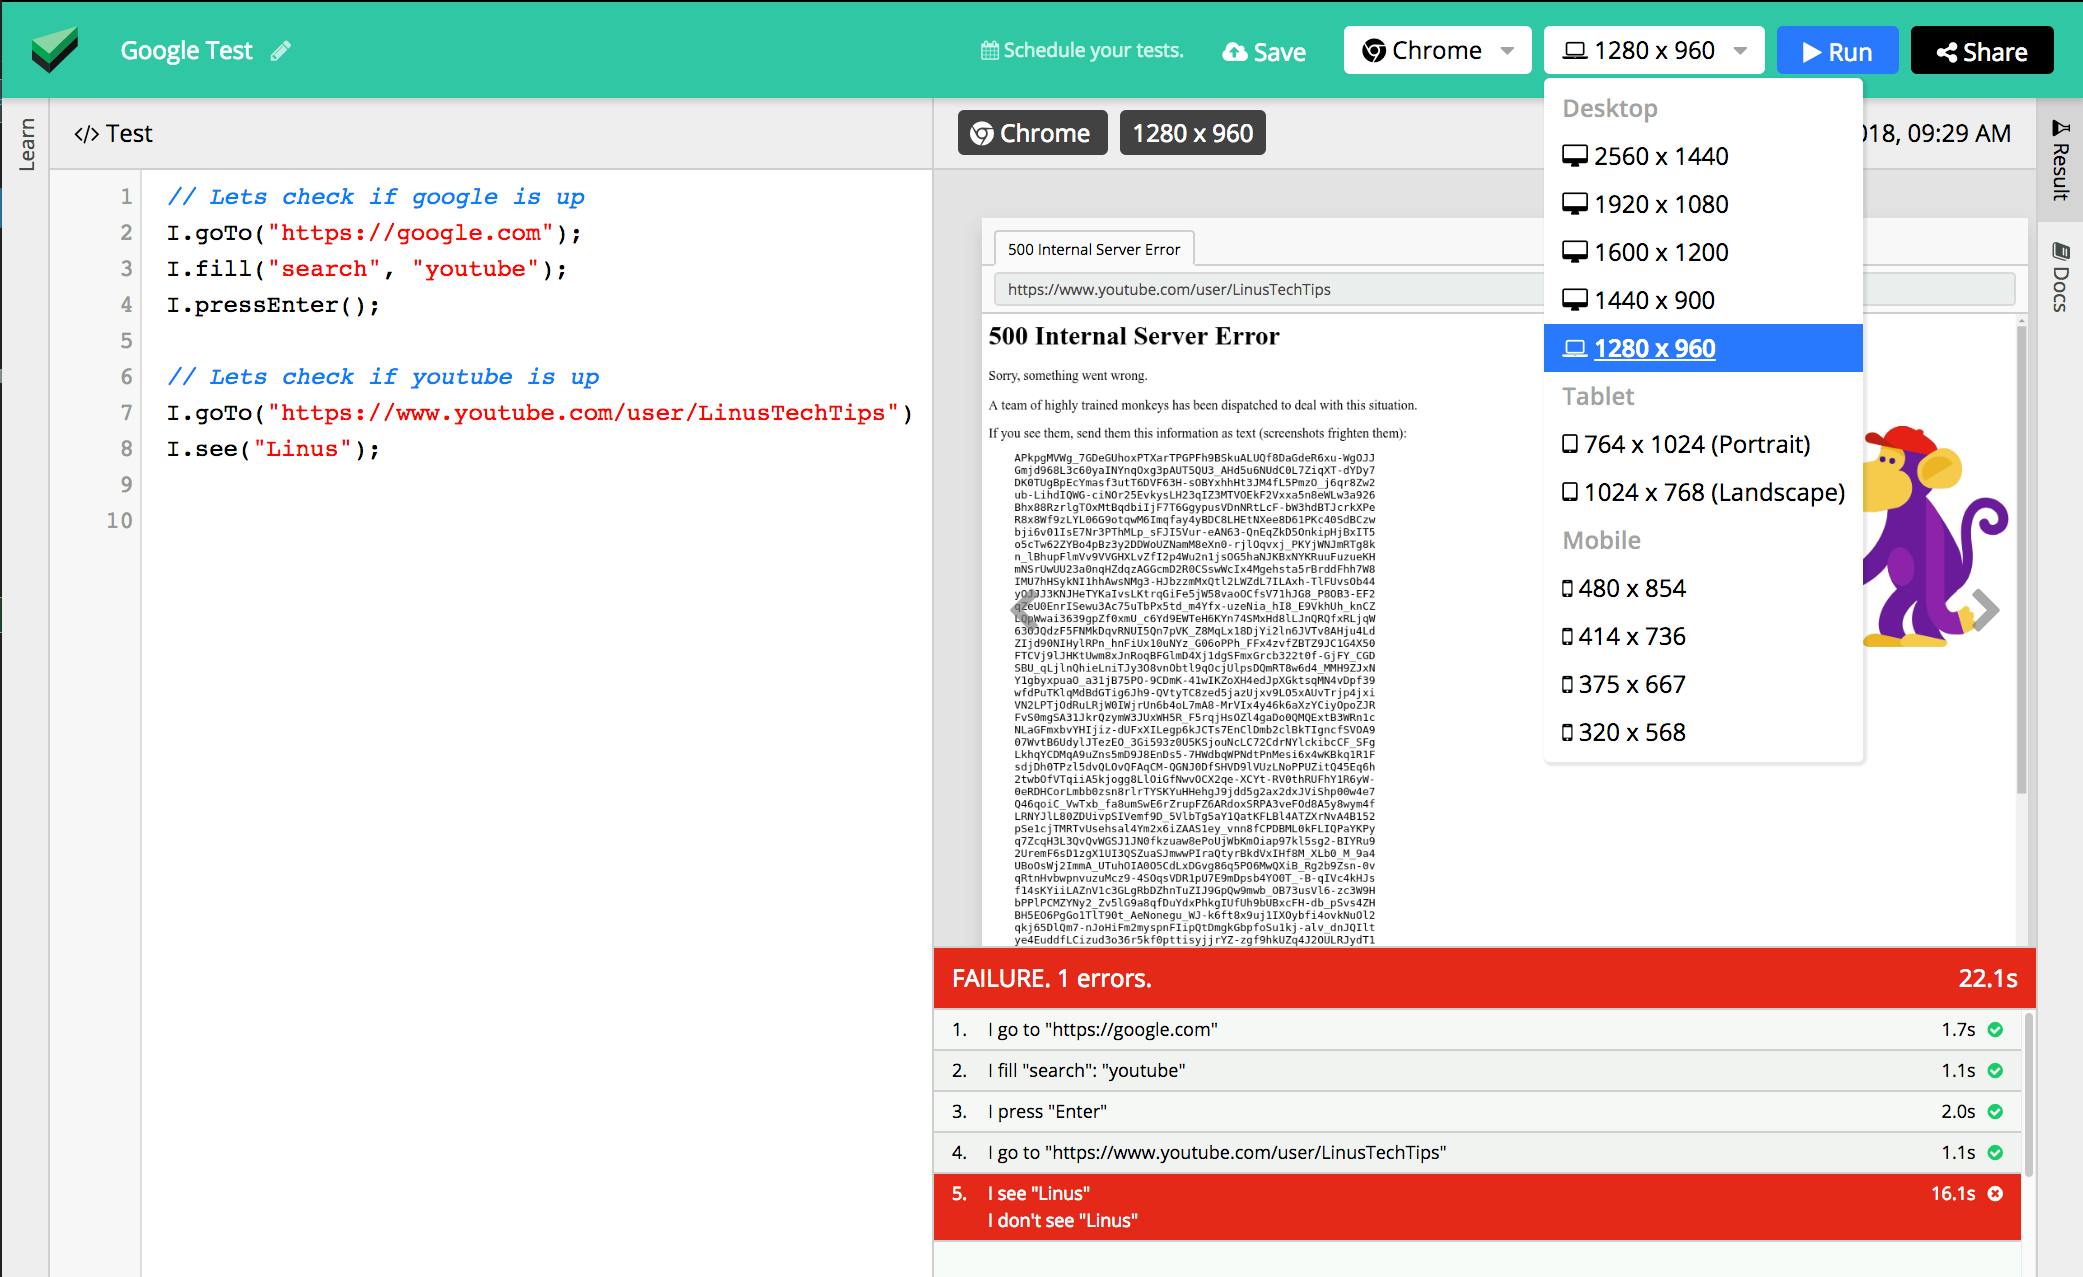Click the comment Lets check if youtube is up

click(x=383, y=377)
